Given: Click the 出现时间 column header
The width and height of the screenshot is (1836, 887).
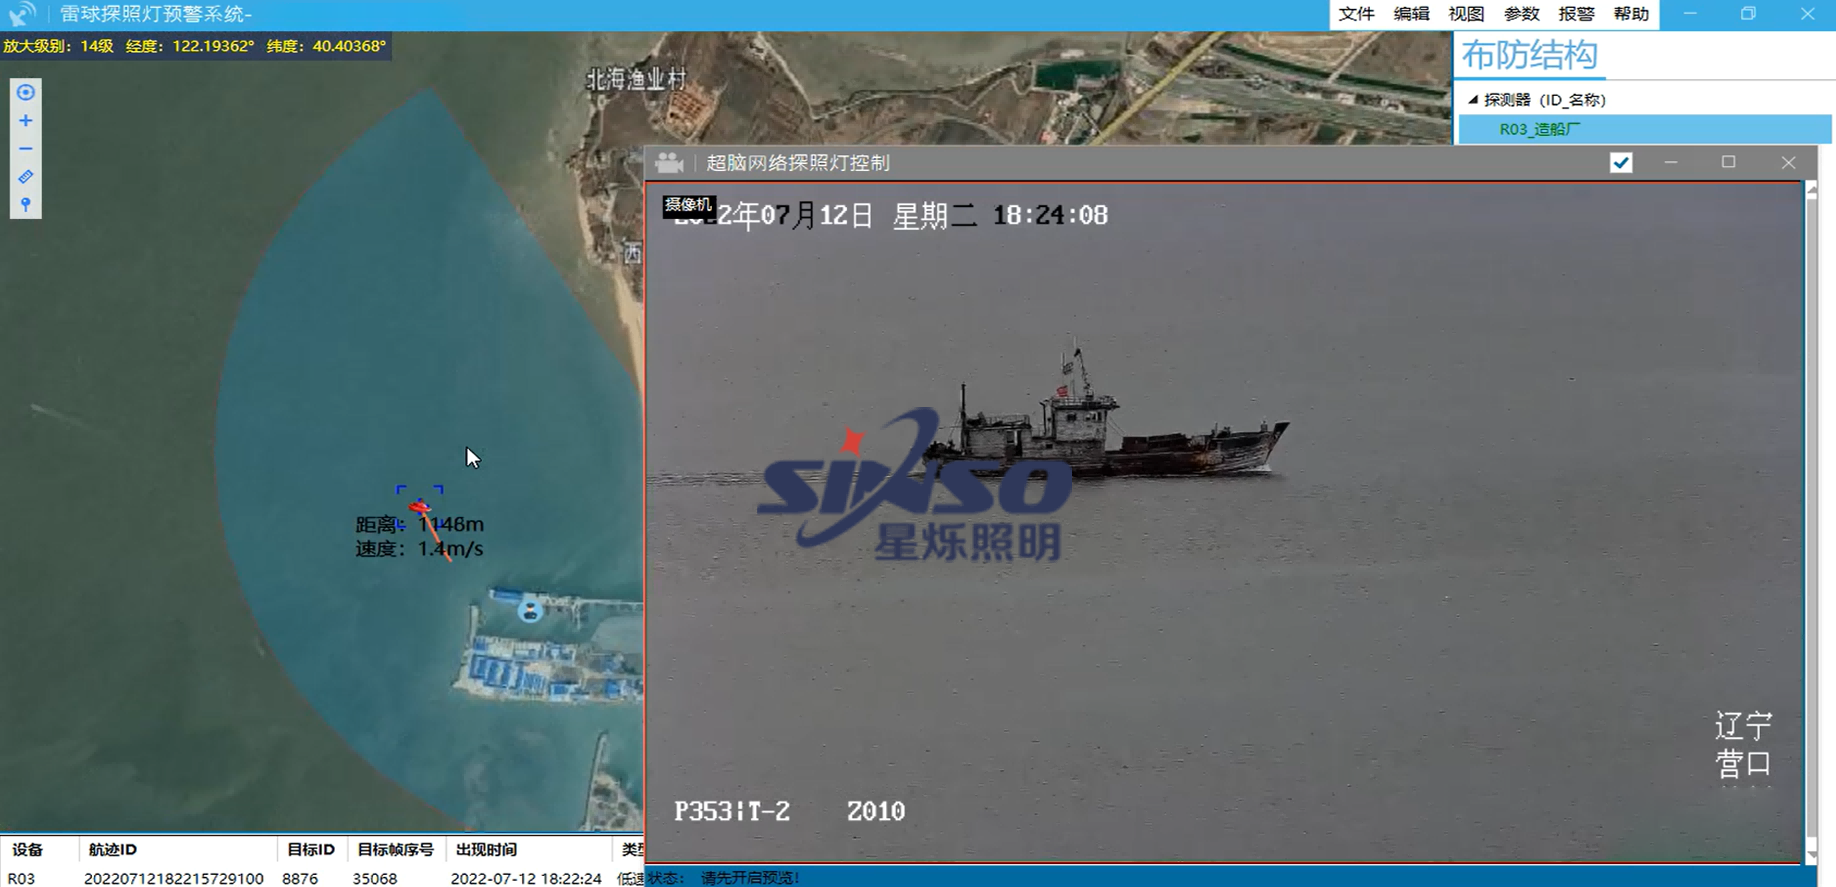Looking at the screenshot, I should (486, 850).
